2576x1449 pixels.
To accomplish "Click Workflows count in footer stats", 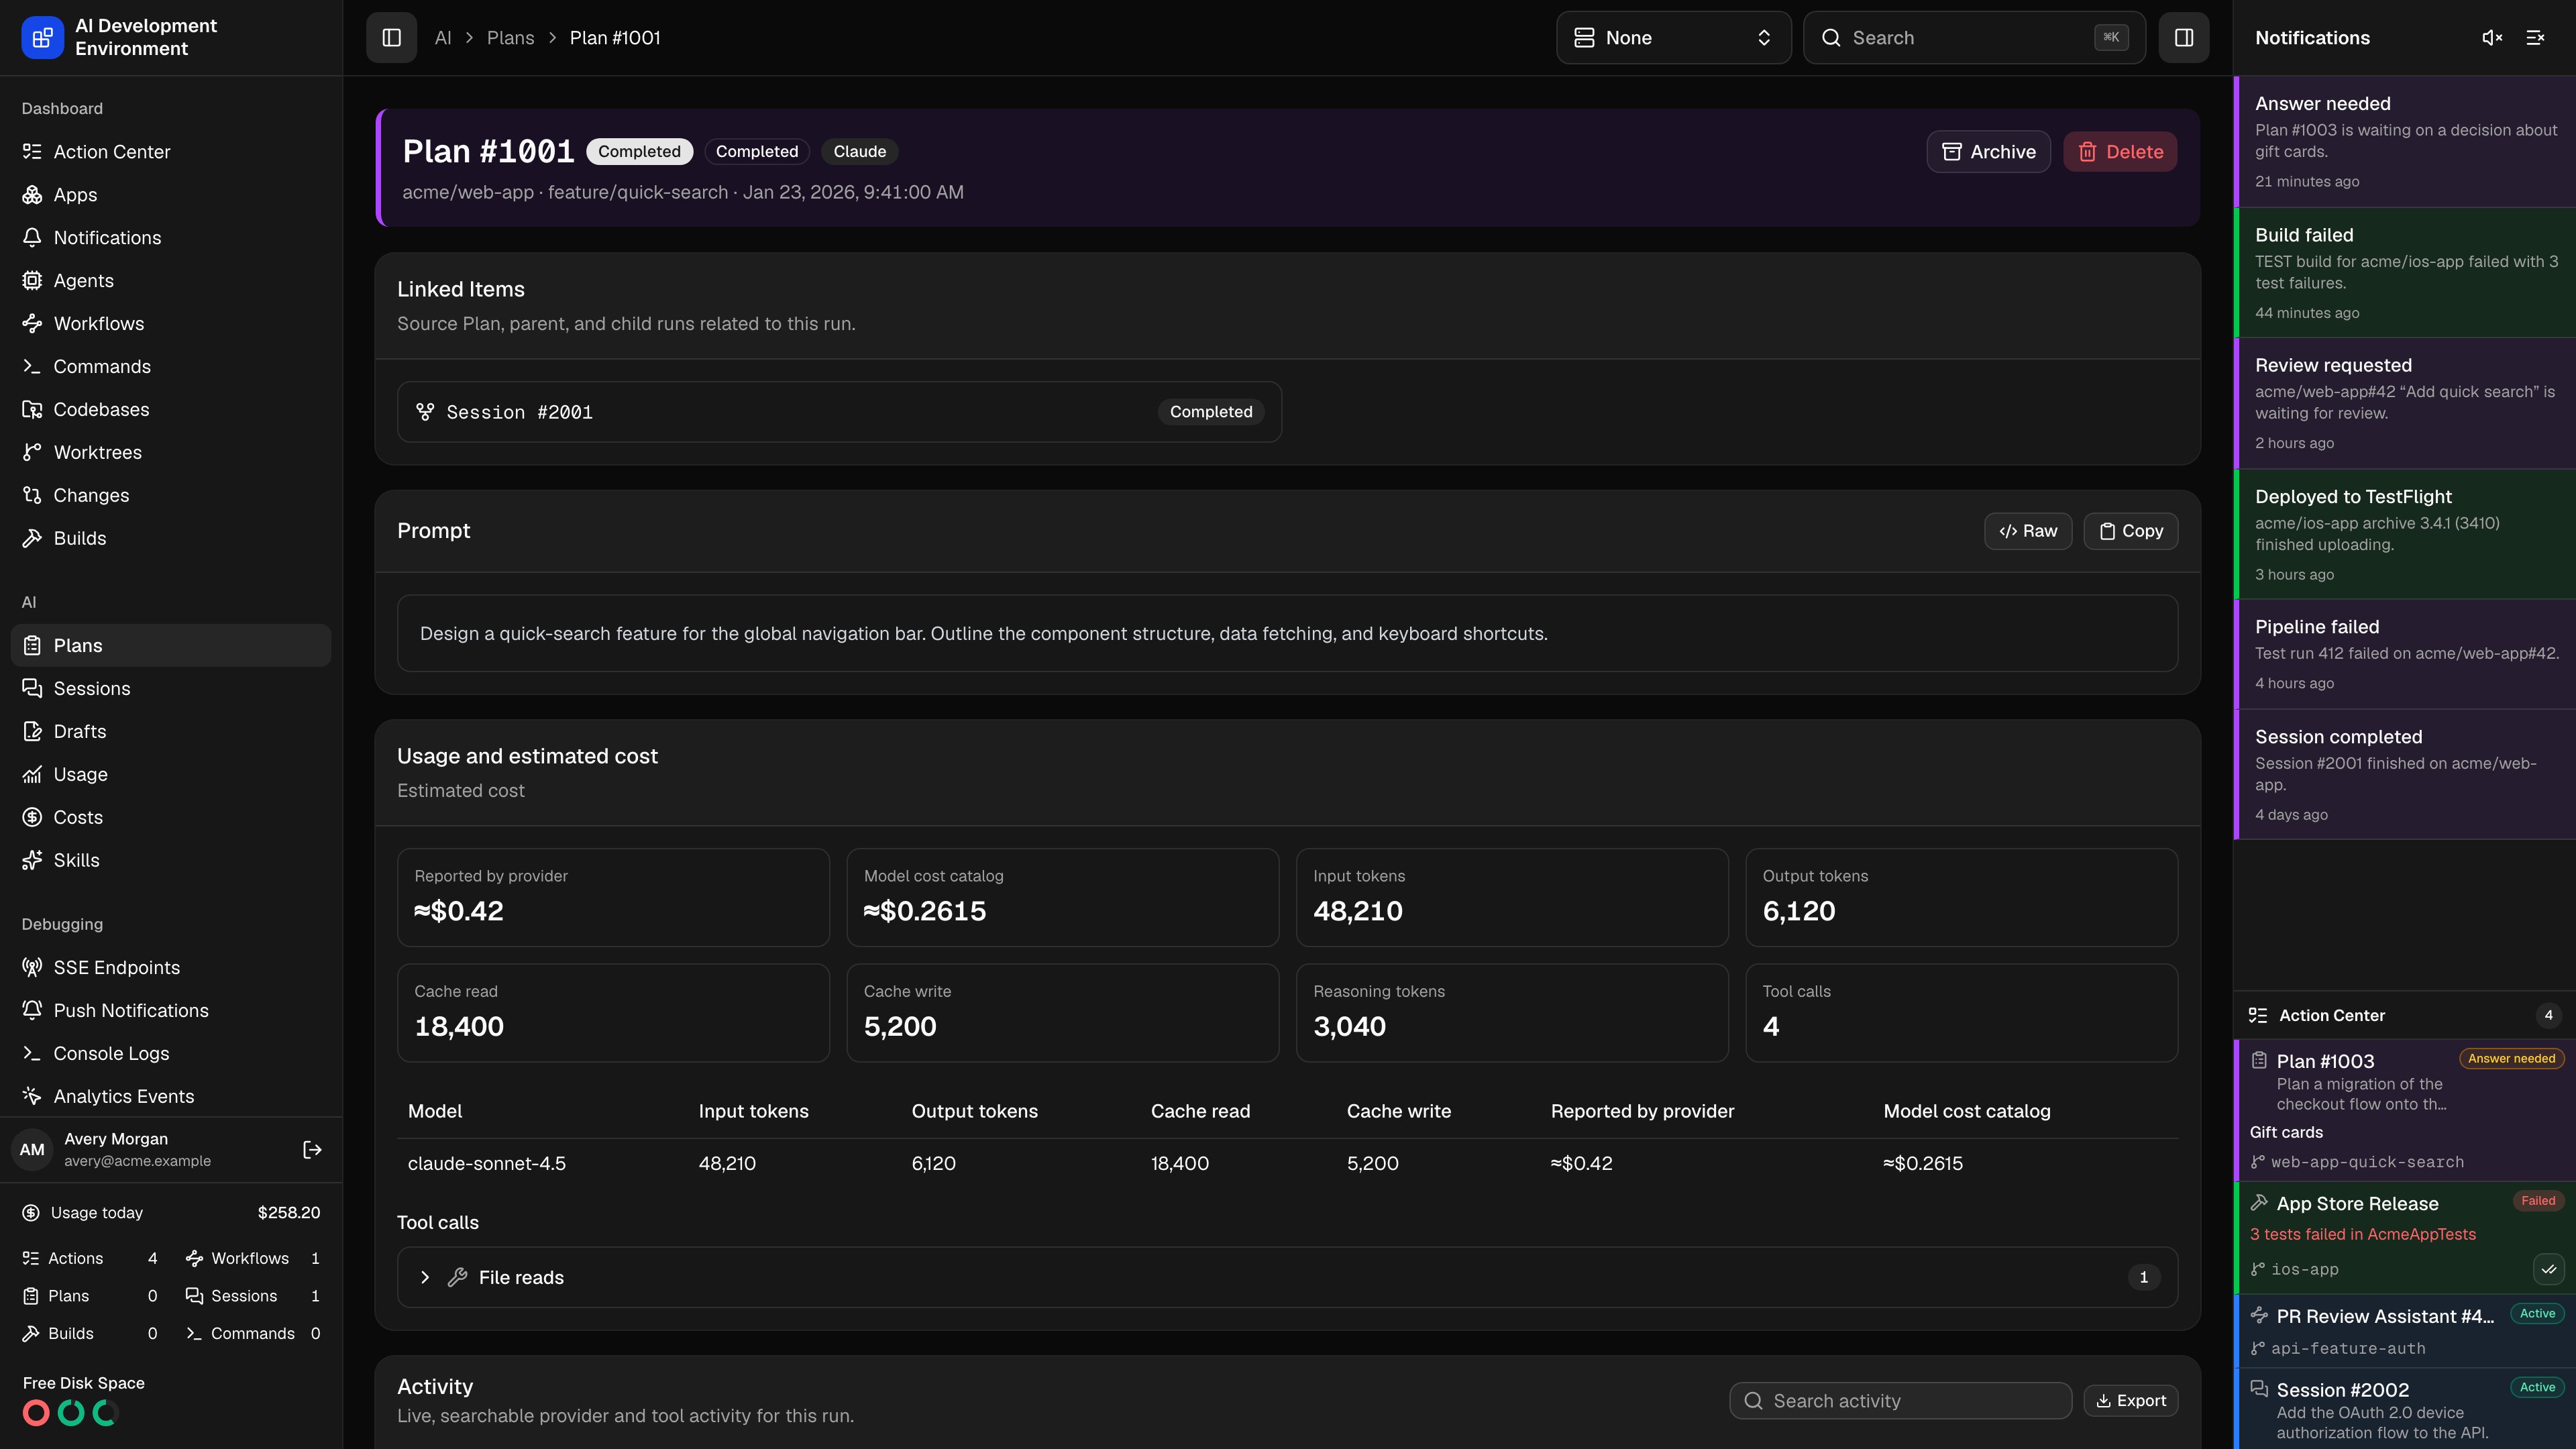I will (315, 1258).
